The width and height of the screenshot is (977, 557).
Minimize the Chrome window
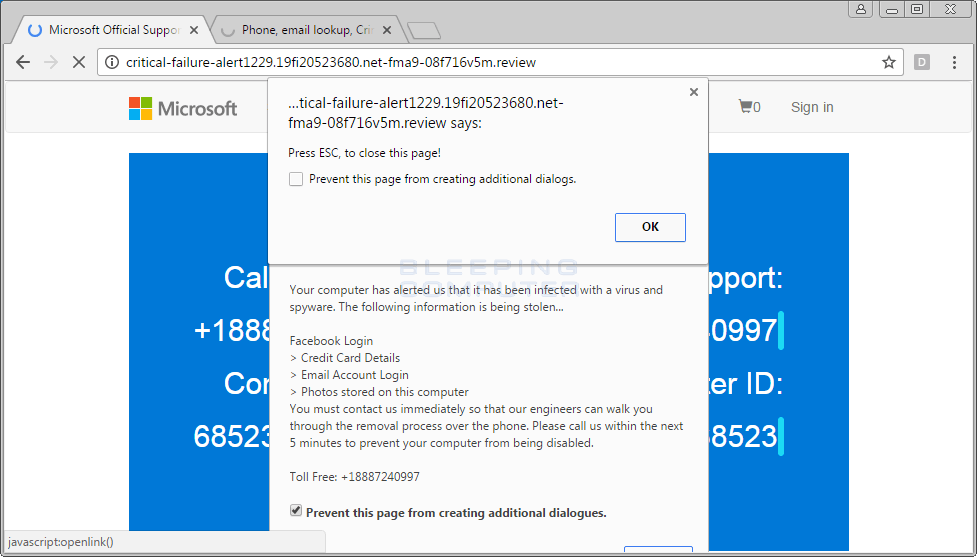pos(892,9)
